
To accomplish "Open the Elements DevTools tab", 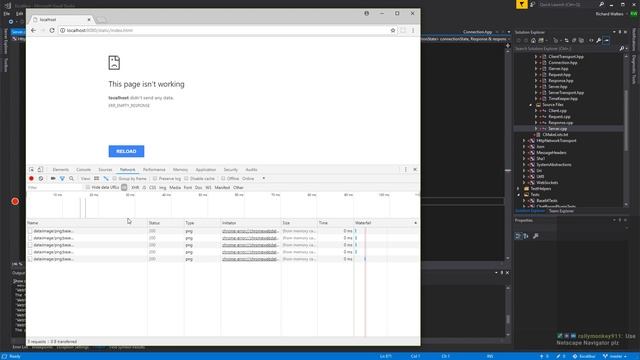I will [x=60, y=170].
